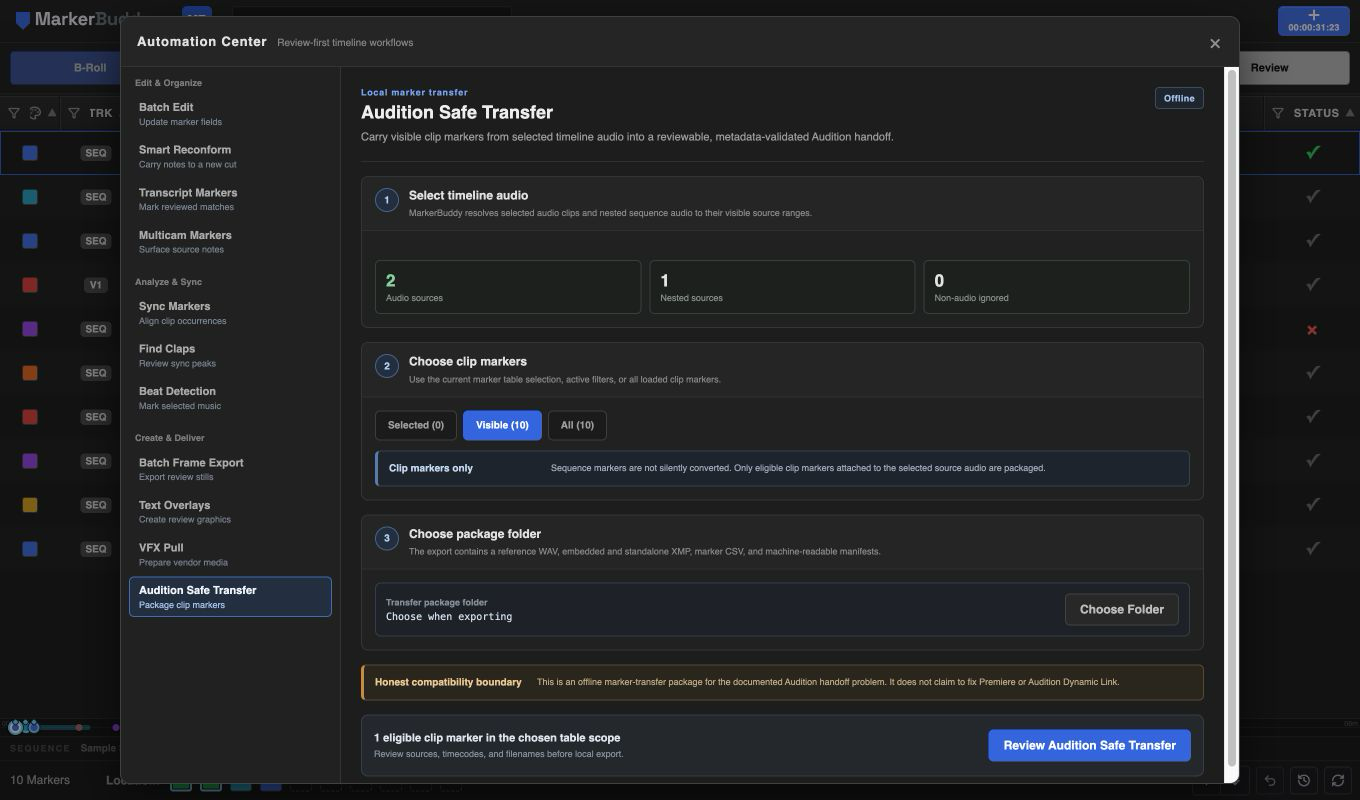The height and width of the screenshot is (800, 1360).
Task: Click the add marker plus button with timecode
Action: 1313,21
